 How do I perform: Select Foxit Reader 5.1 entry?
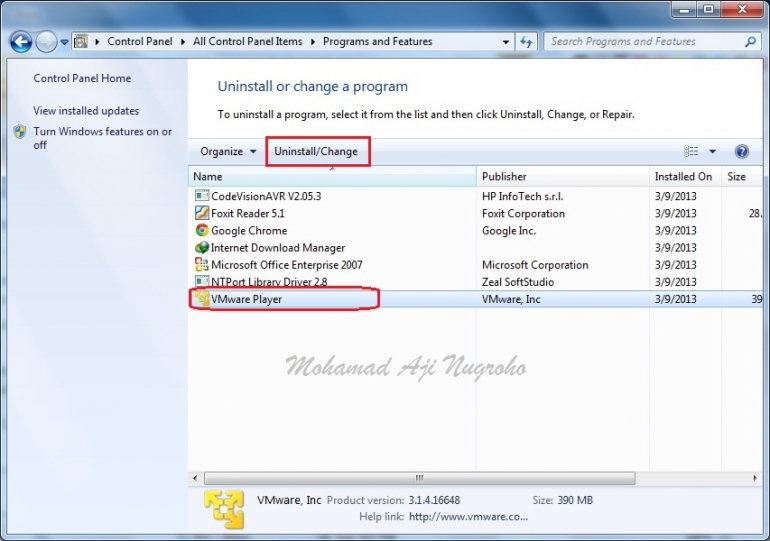(248, 213)
